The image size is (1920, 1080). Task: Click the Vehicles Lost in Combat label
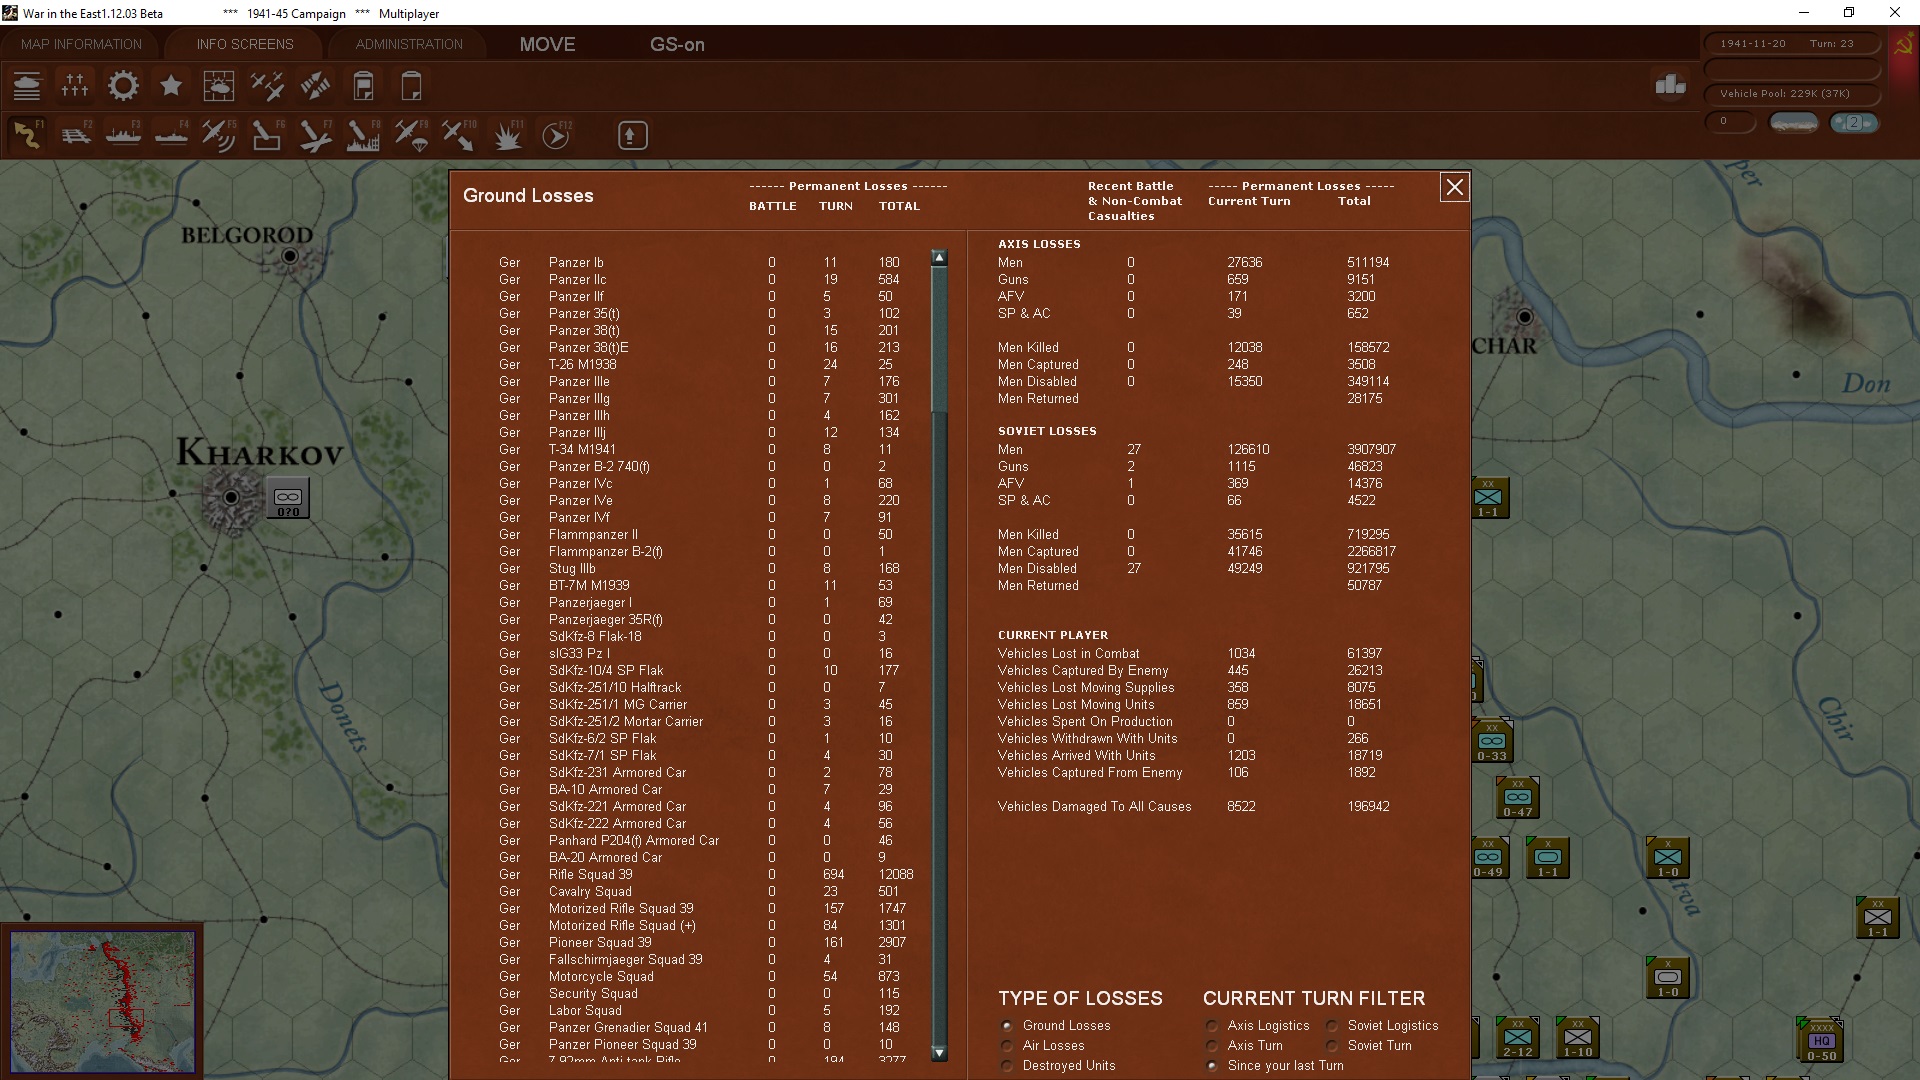pyautogui.click(x=1068, y=654)
